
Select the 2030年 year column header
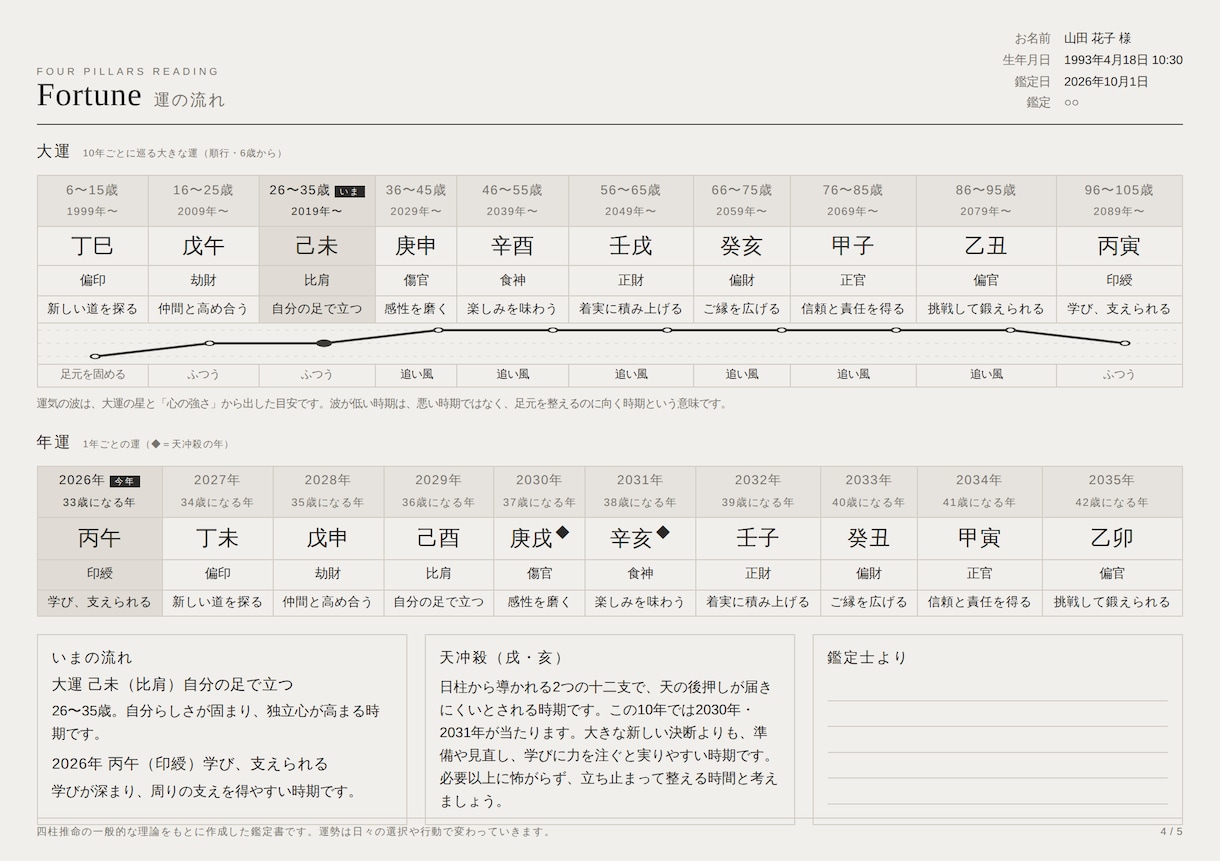click(539, 491)
